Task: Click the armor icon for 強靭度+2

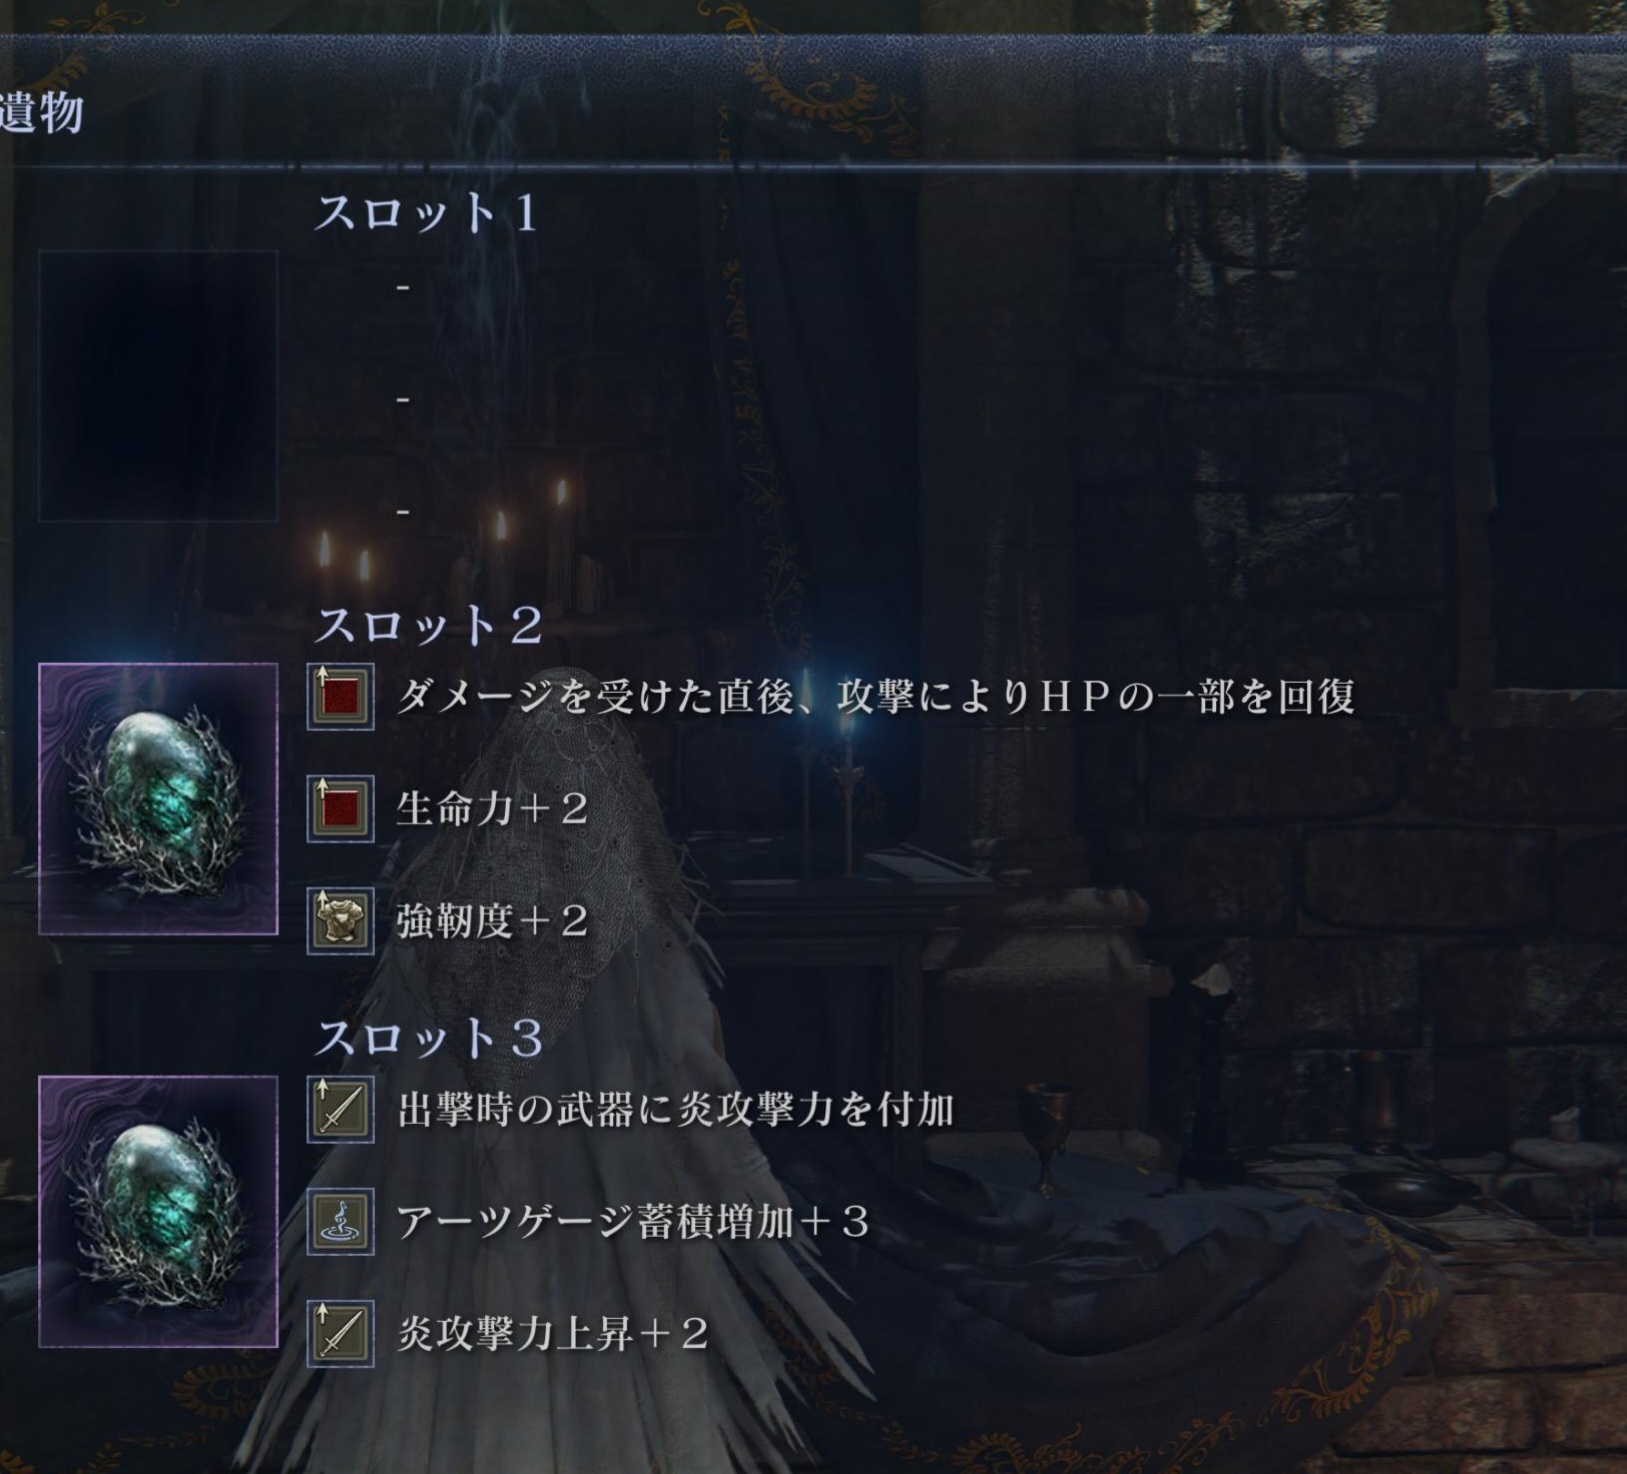Action: (x=340, y=921)
